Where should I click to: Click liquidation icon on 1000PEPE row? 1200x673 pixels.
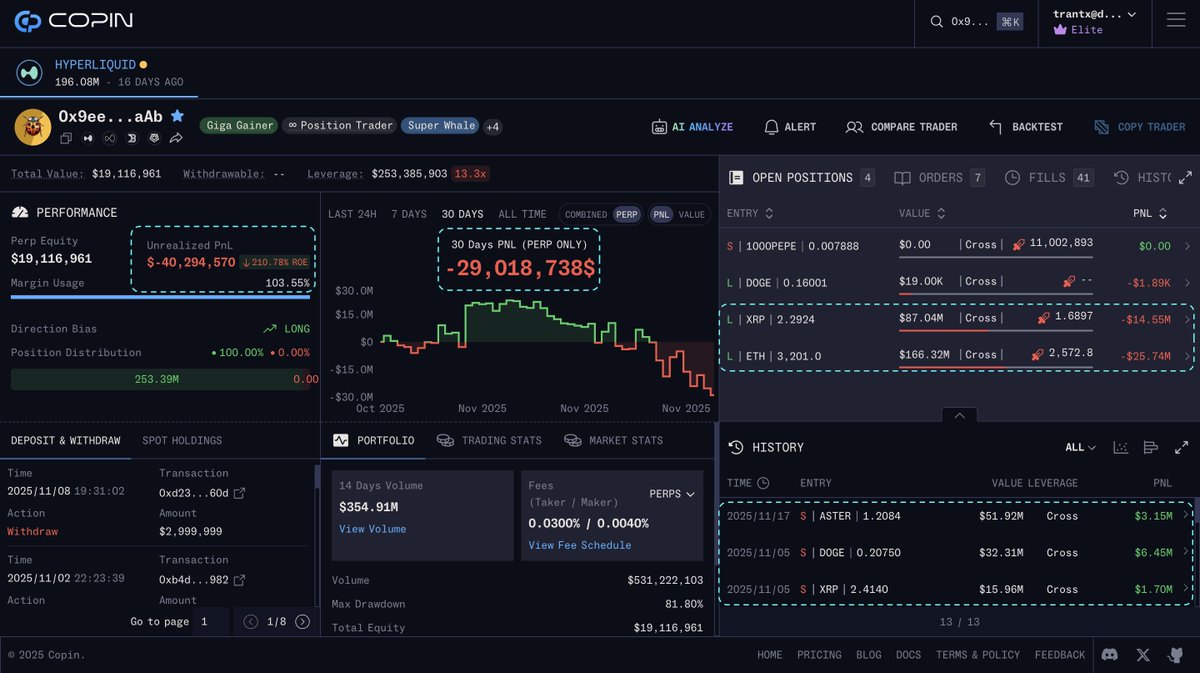1019,243
